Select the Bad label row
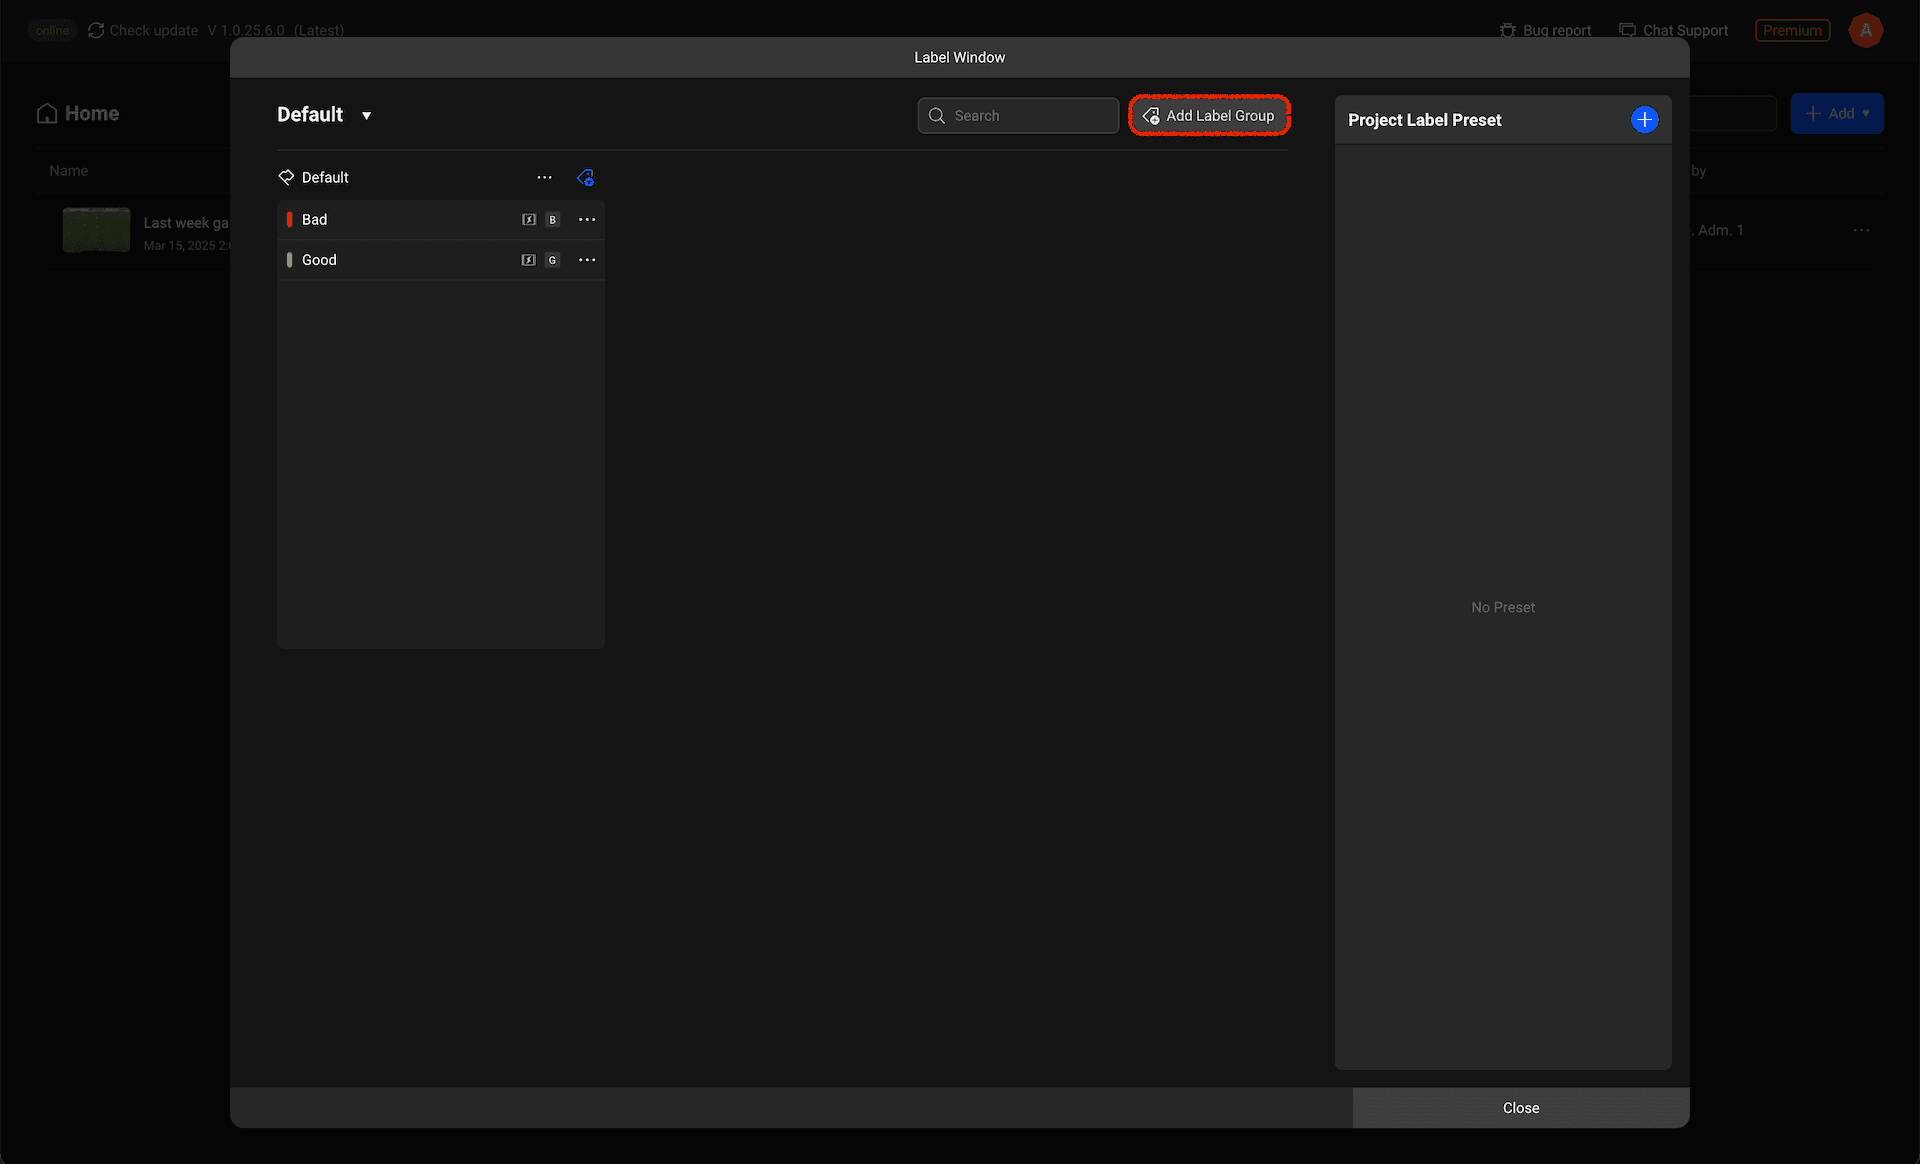This screenshot has height=1164, width=1920. pyautogui.click(x=400, y=220)
